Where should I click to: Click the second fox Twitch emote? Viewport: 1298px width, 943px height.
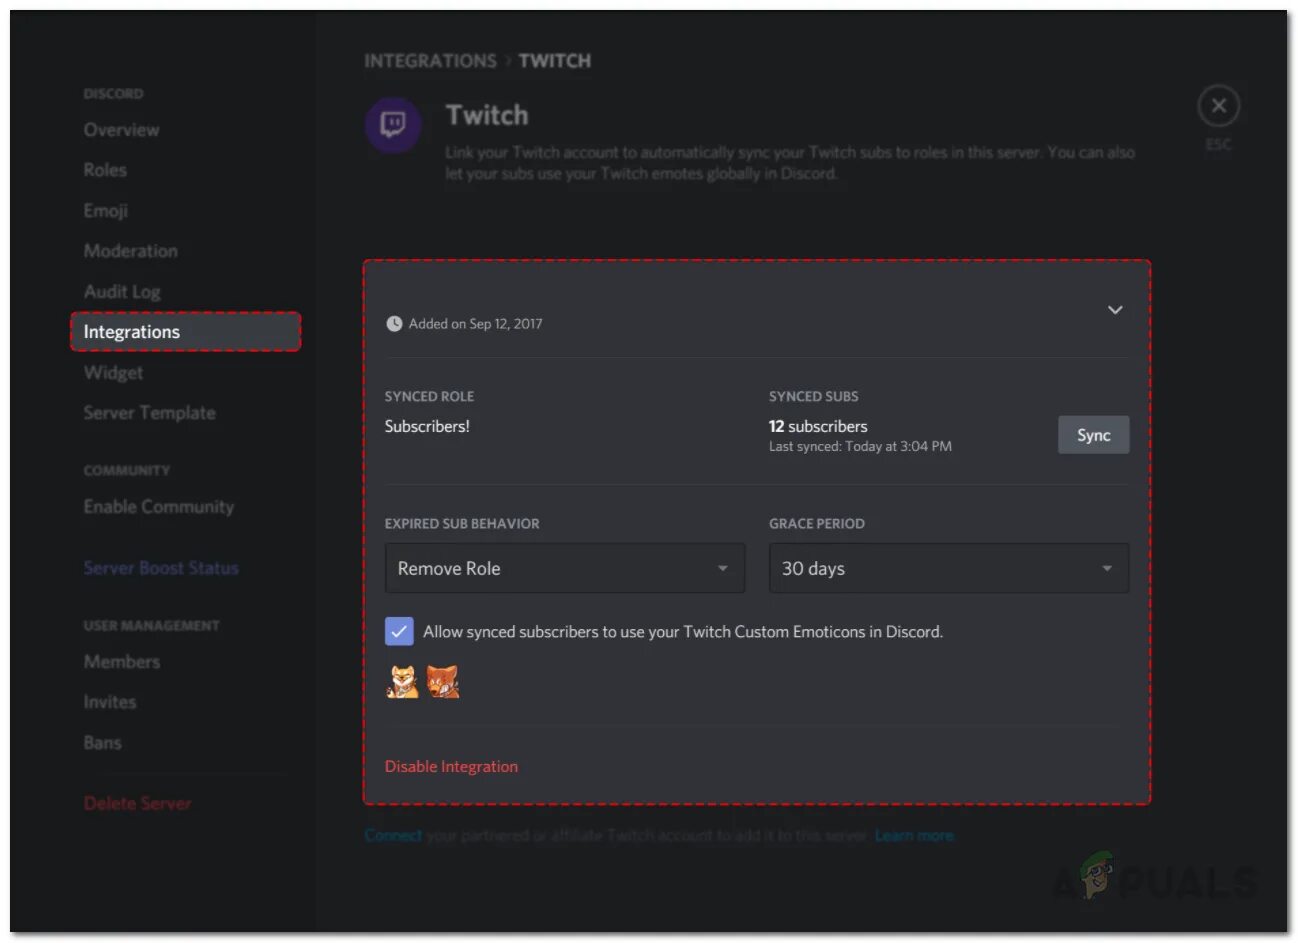(x=443, y=682)
